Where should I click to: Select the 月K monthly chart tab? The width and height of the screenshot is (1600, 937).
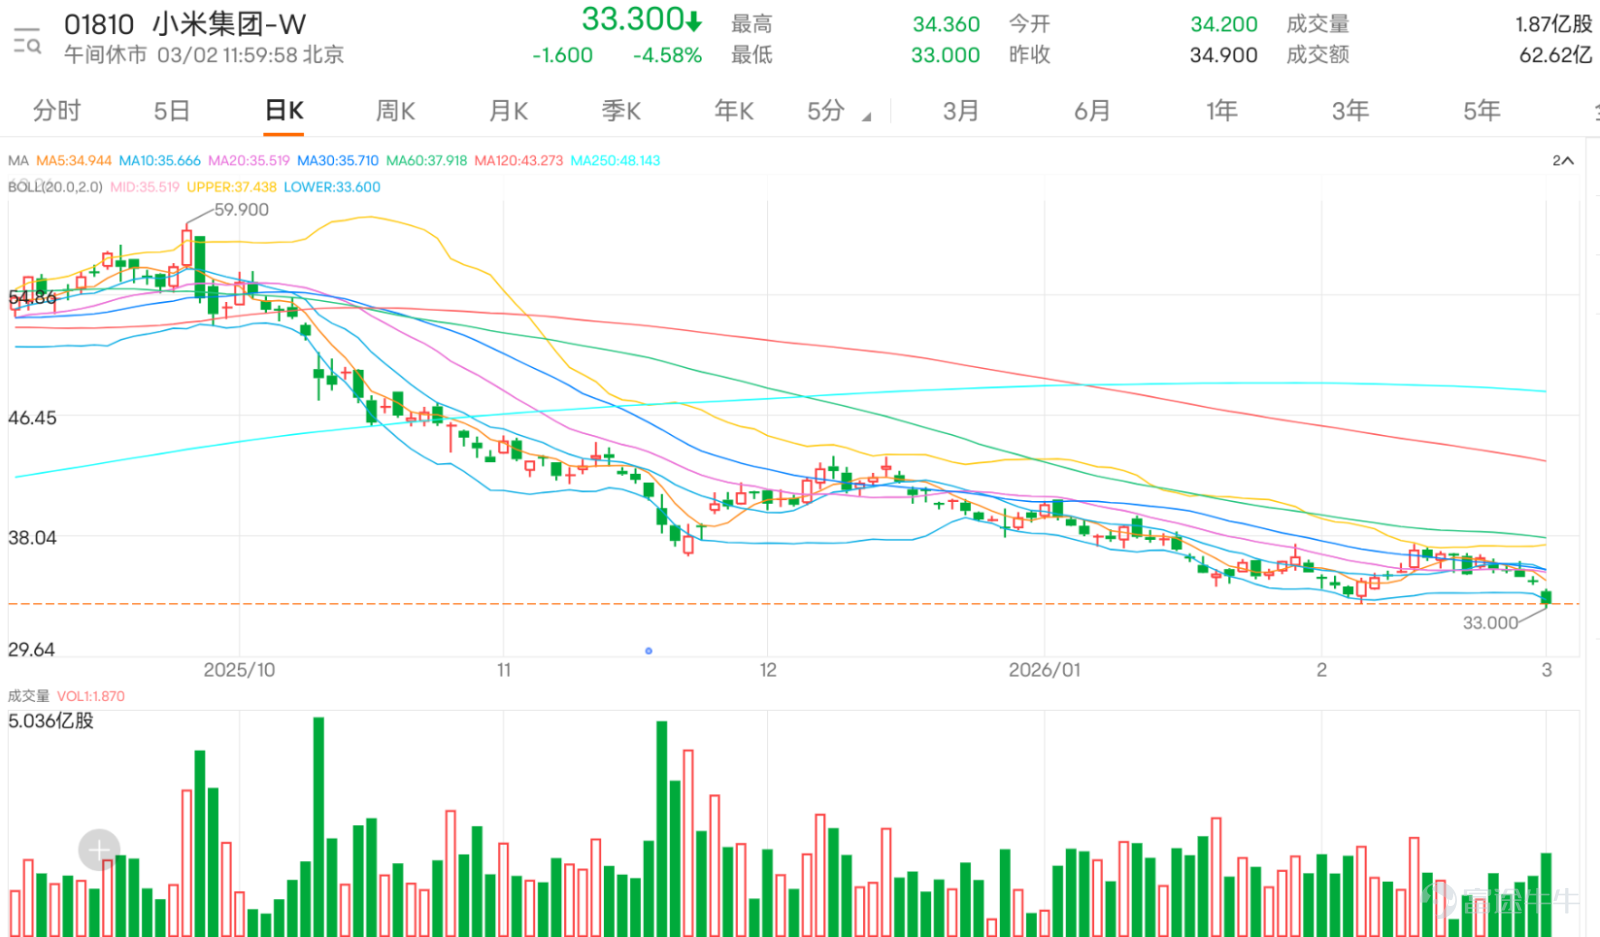pos(508,111)
